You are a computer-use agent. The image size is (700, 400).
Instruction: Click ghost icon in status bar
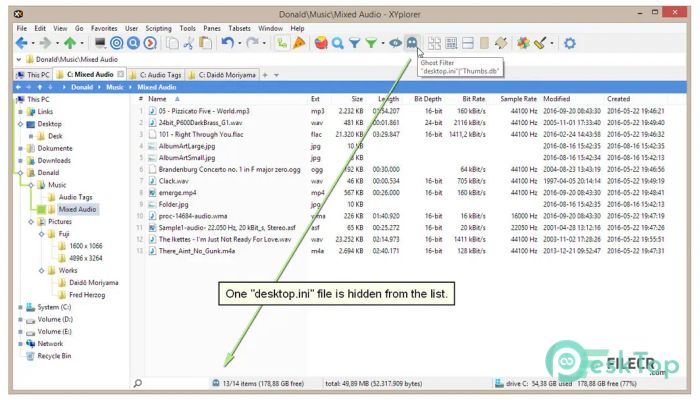[x=216, y=383]
